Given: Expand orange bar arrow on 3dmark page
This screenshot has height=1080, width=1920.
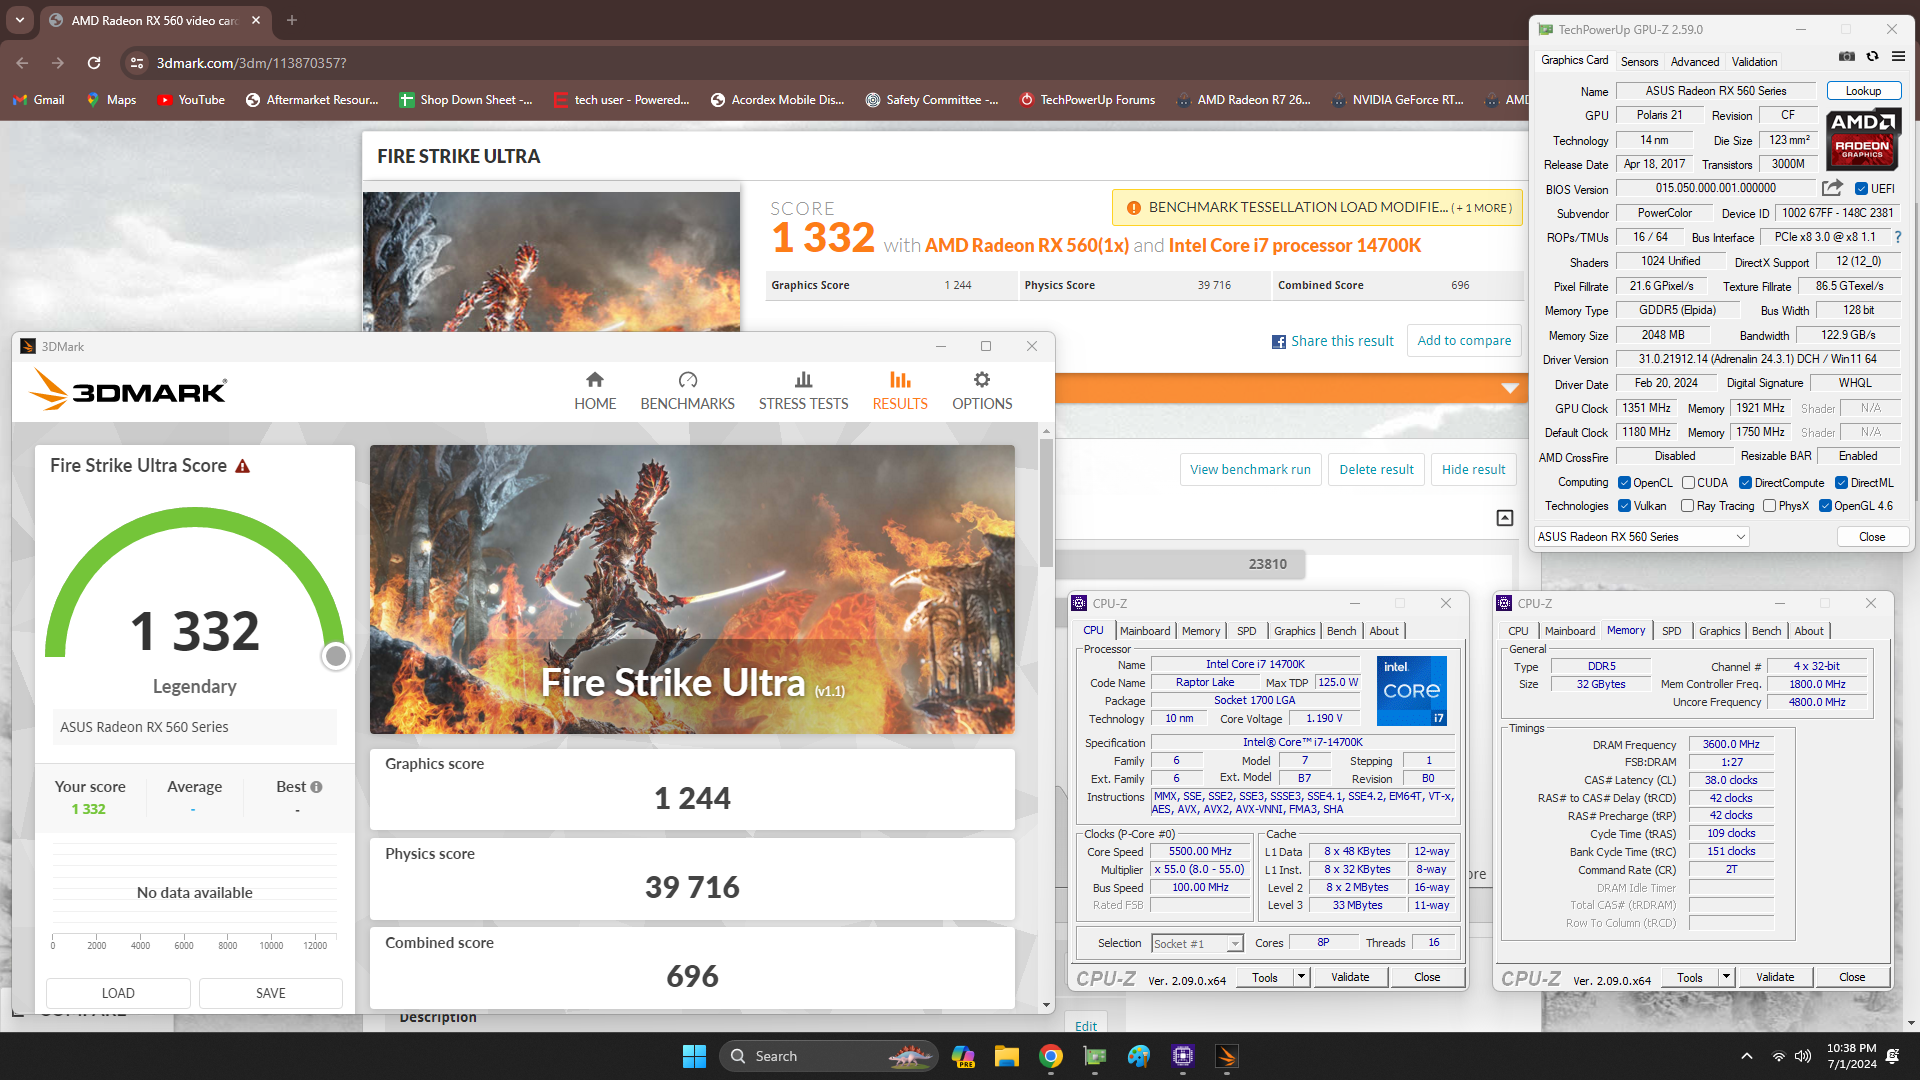Looking at the screenshot, I should coord(1510,388).
